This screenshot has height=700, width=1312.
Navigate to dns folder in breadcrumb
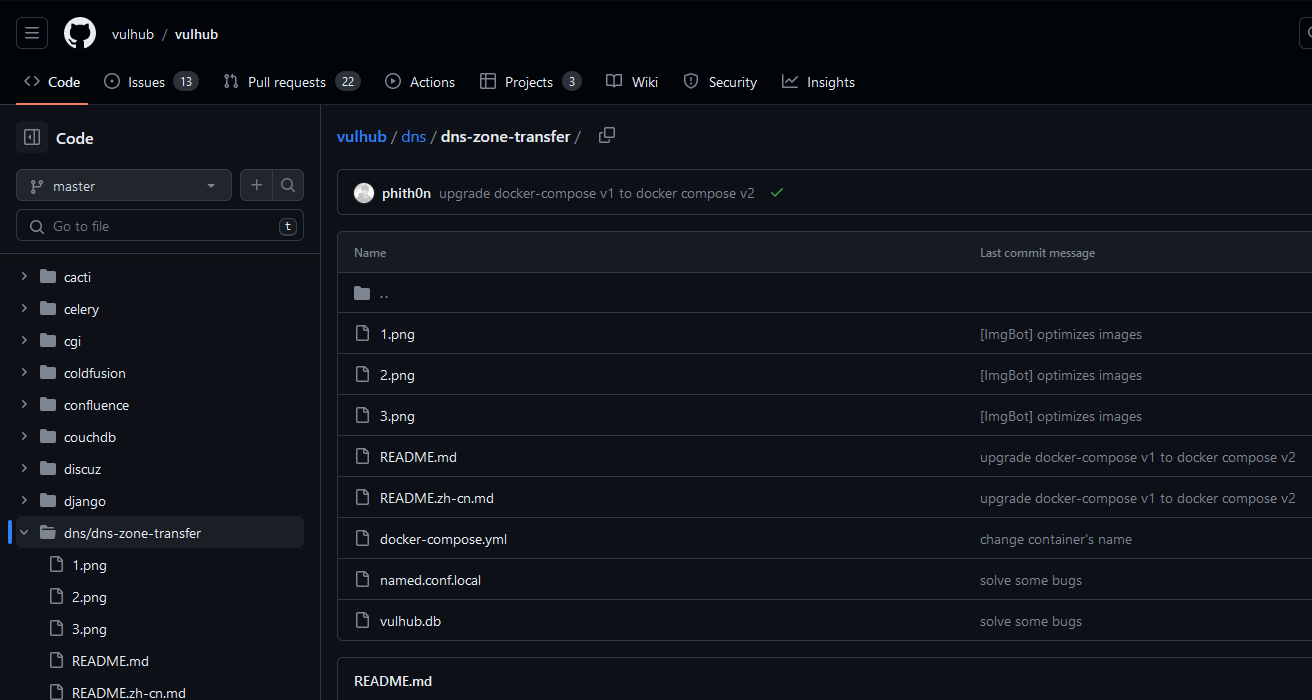(x=414, y=136)
